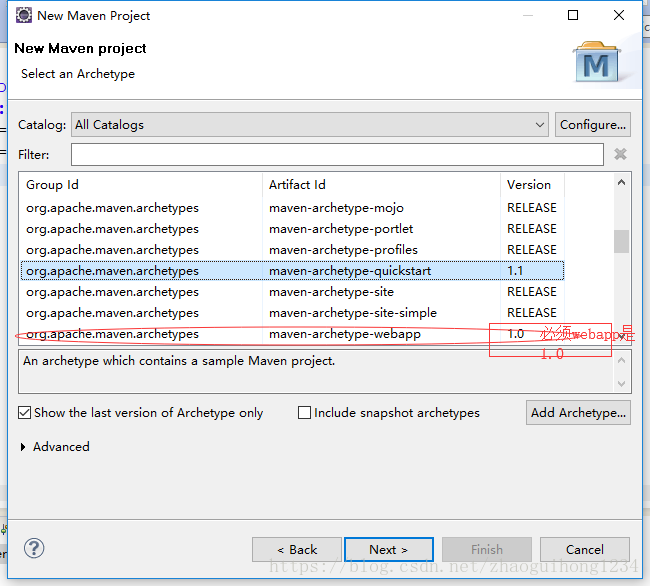Viewport: 650px width, 586px height.
Task: Click the archetype description text
Action: tap(179, 361)
